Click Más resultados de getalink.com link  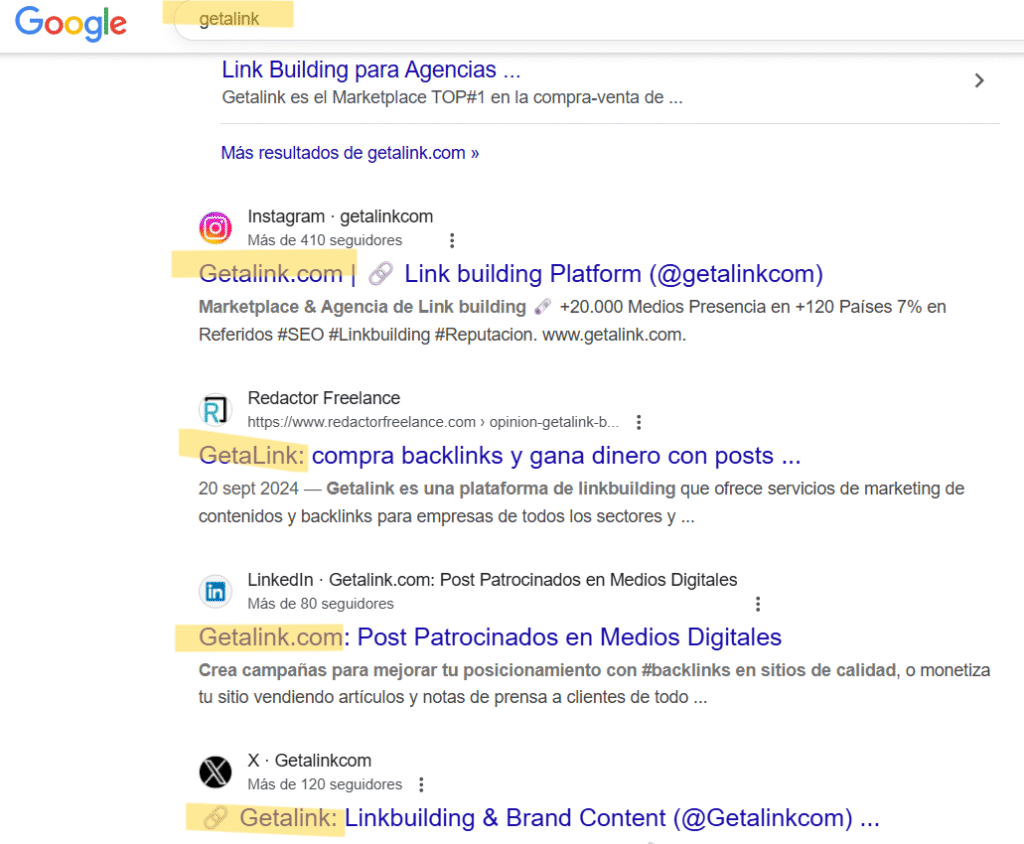tap(349, 153)
